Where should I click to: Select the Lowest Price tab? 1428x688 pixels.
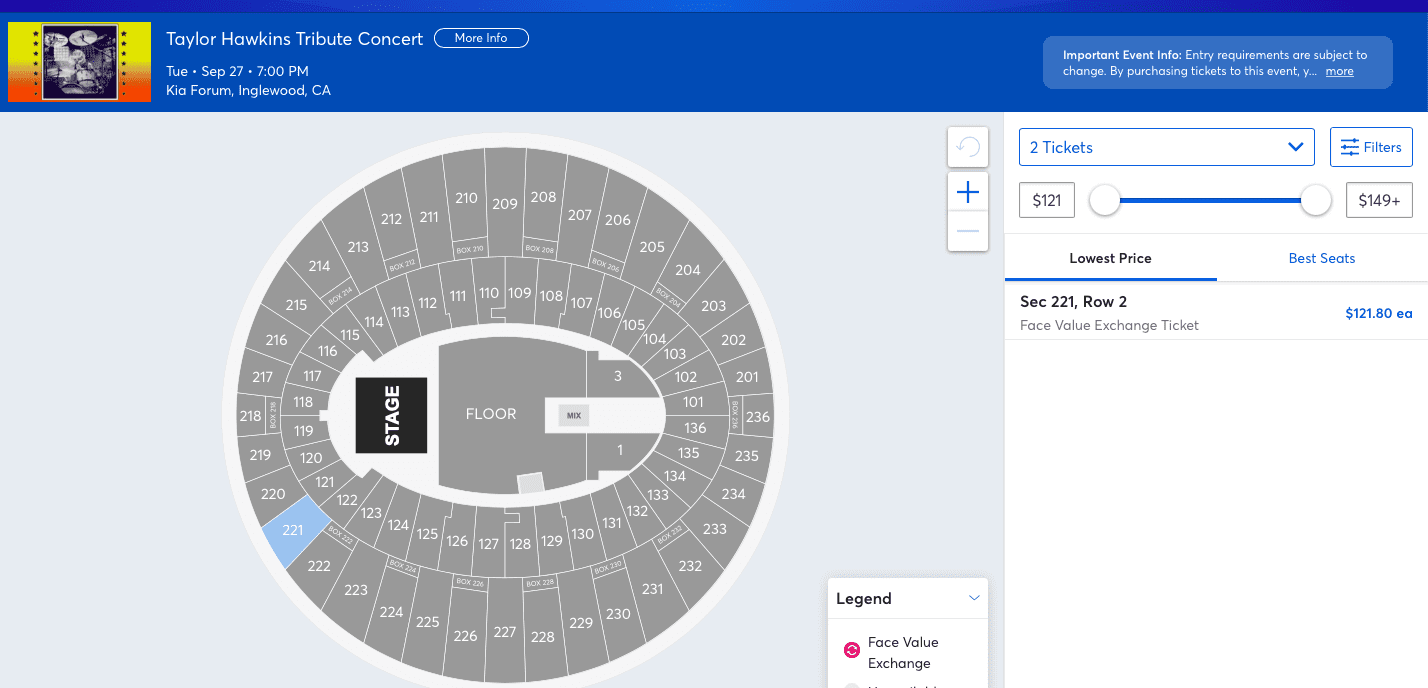(x=1110, y=258)
